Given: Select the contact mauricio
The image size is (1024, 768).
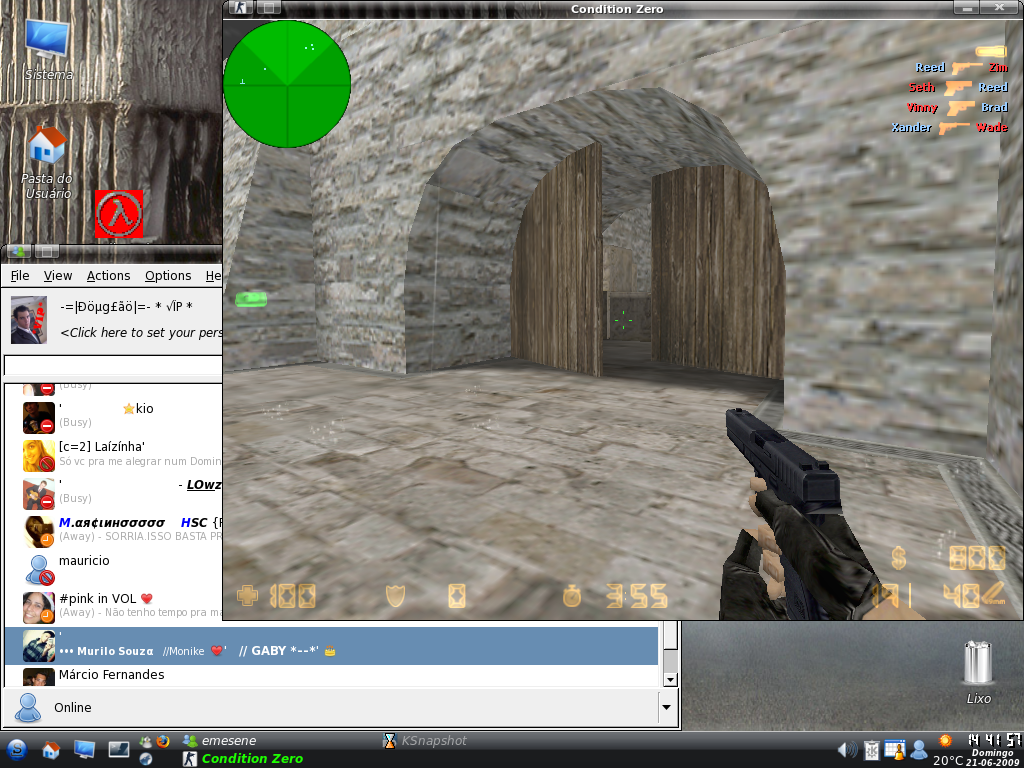Looking at the screenshot, I should click(x=114, y=569).
